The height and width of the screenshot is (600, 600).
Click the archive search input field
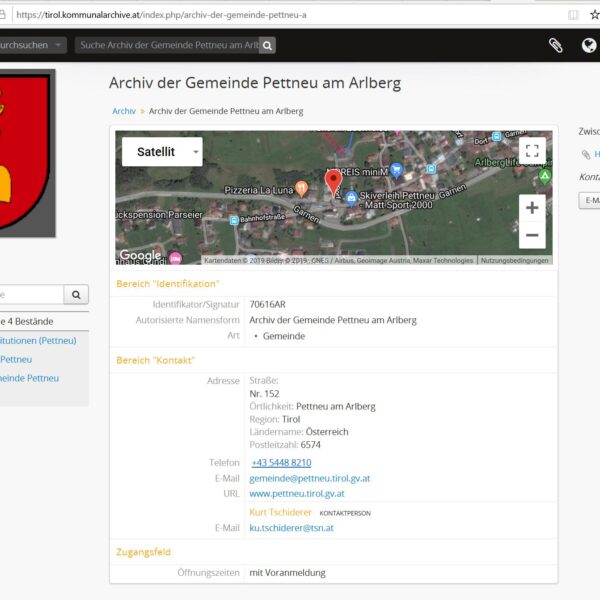(166, 45)
